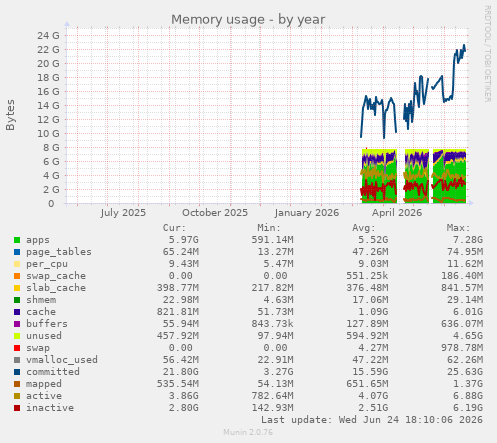Click the 'April 2026' axis label
497x443 pixels.
[397, 213]
